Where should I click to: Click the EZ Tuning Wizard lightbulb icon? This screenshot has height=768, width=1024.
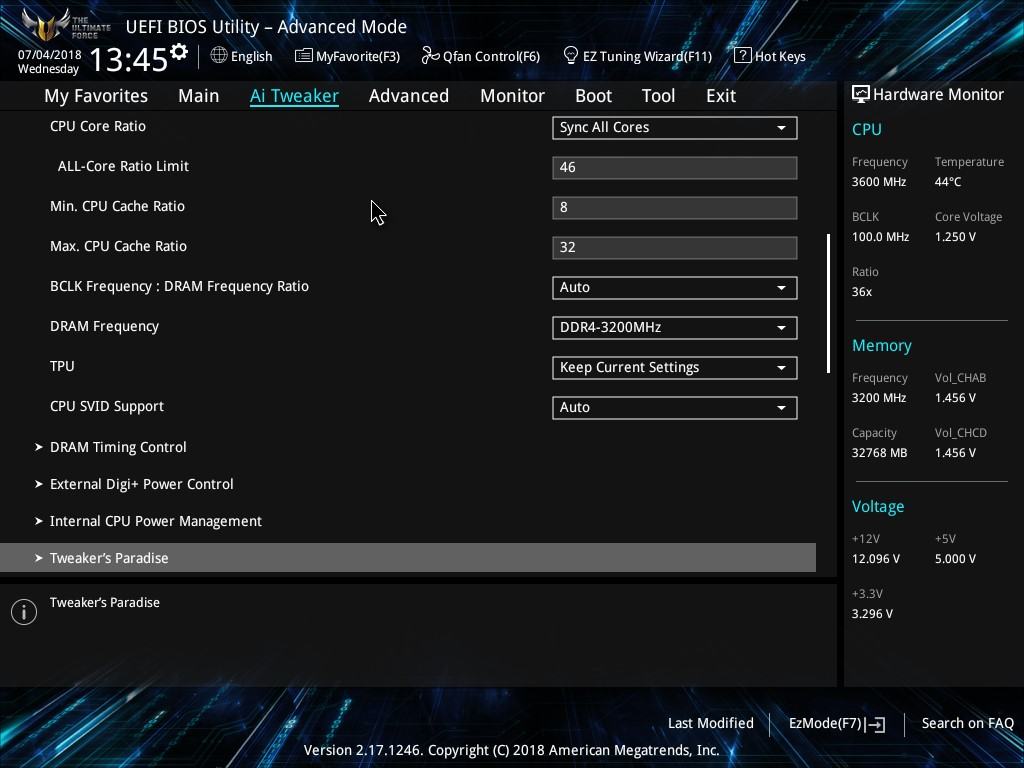click(x=571, y=56)
